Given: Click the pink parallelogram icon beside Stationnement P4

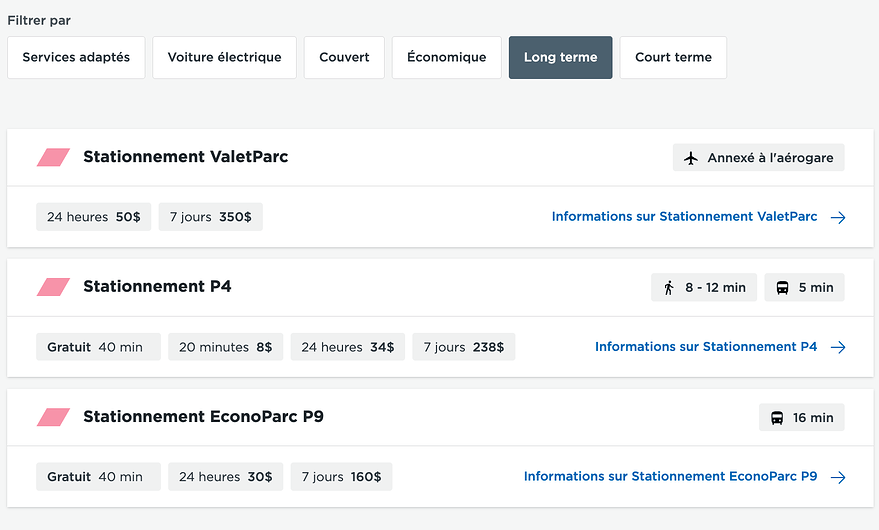Looking at the screenshot, I should [53, 287].
